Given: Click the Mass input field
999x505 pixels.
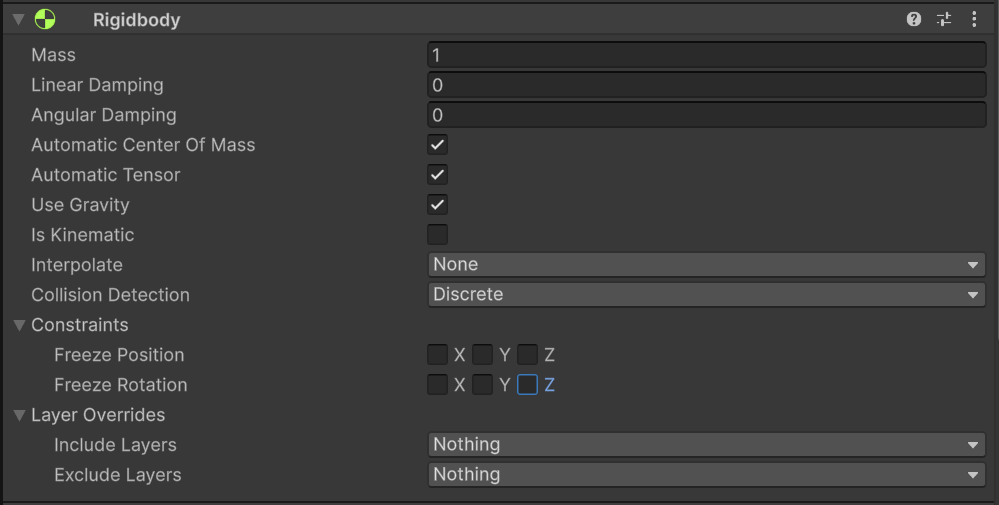Looking at the screenshot, I should pyautogui.click(x=706, y=55).
